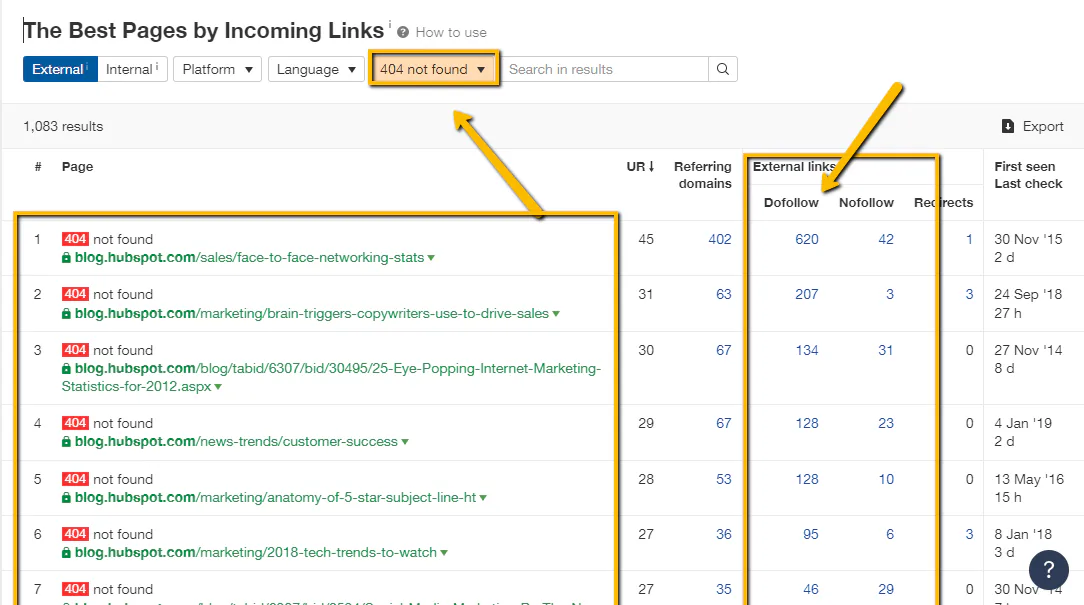
Task: Open the 2018-tech-trends-to-watch link
Action: click(255, 553)
